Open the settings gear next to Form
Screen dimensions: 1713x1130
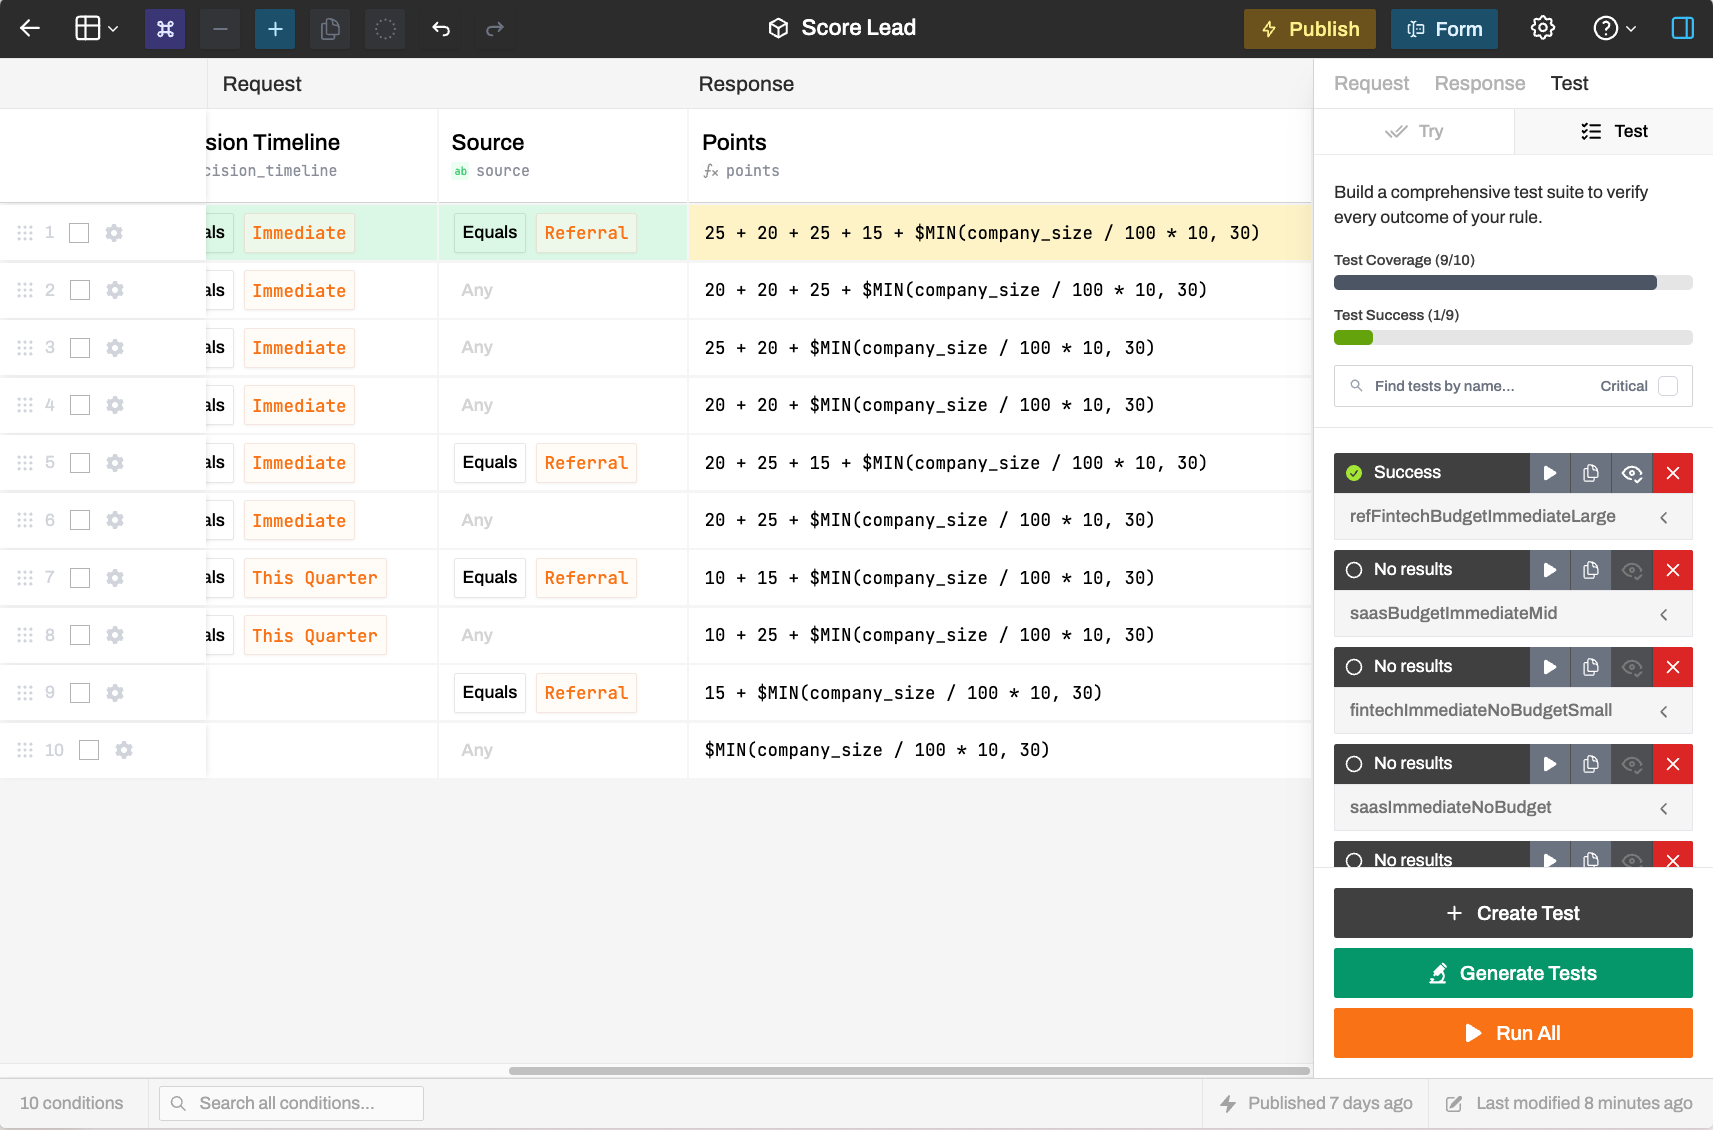pyautogui.click(x=1542, y=28)
